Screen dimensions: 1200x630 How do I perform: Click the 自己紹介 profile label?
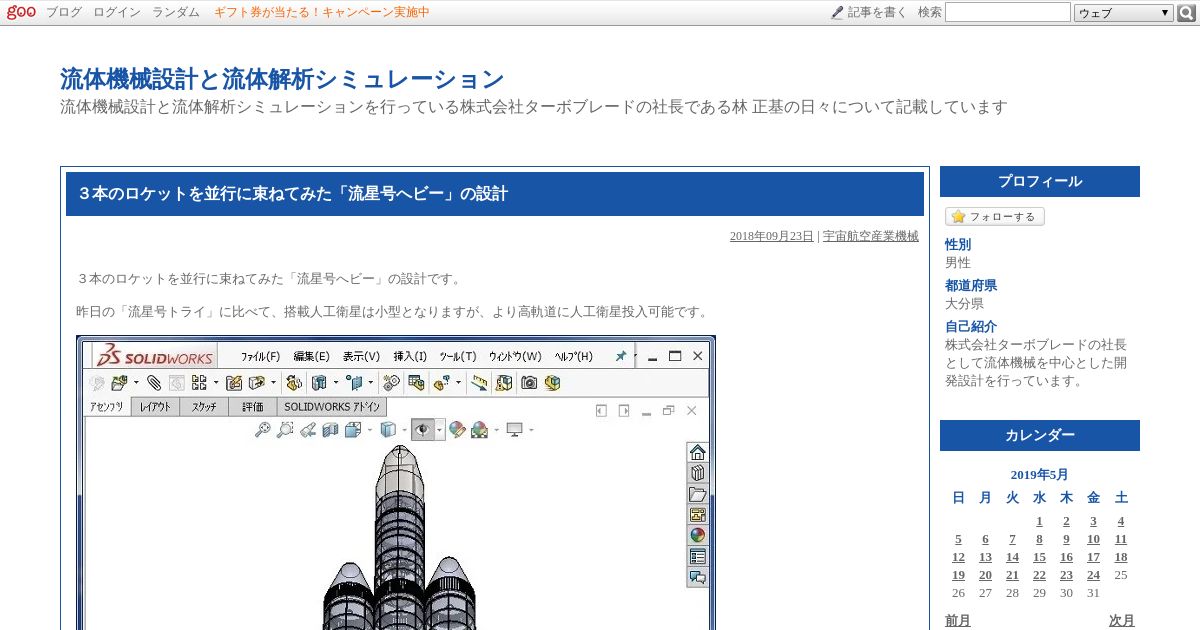tap(971, 326)
